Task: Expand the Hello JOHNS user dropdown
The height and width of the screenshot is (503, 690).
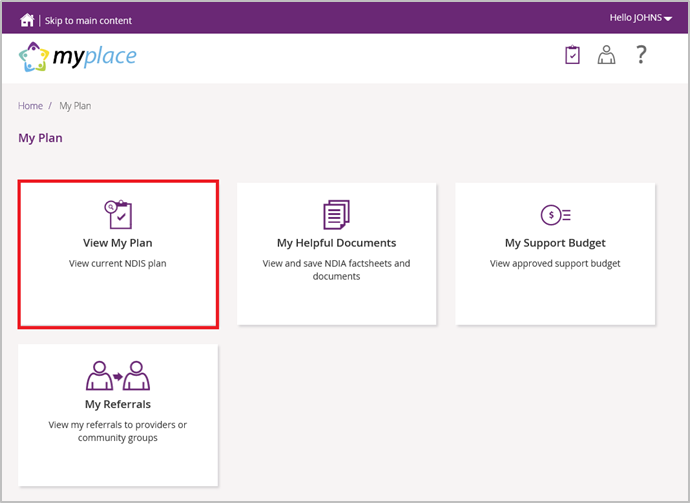Action: click(640, 18)
